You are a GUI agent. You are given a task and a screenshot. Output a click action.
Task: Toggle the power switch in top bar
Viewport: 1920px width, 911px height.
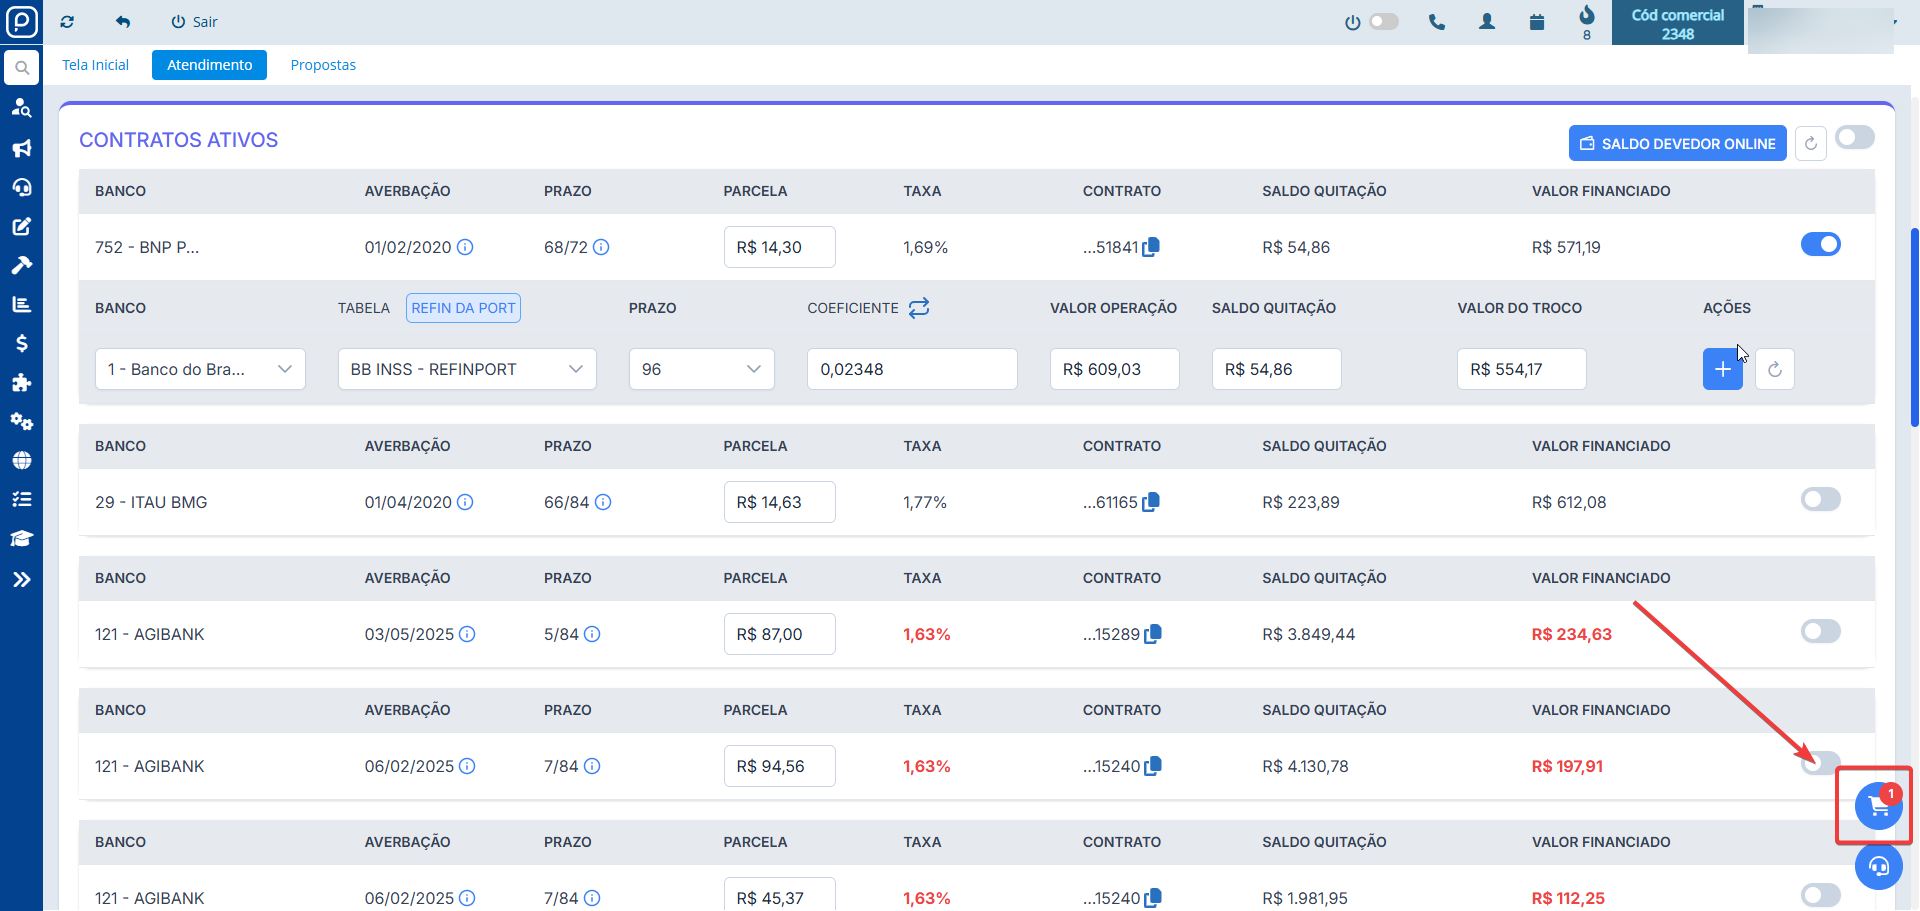(1383, 22)
